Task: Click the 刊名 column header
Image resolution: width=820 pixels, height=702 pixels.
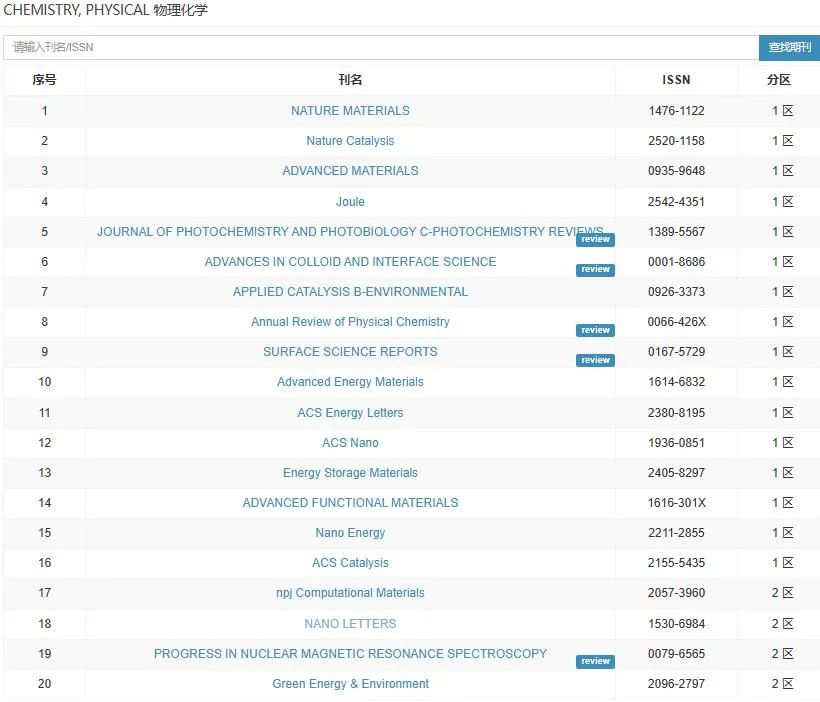Action: [350, 80]
